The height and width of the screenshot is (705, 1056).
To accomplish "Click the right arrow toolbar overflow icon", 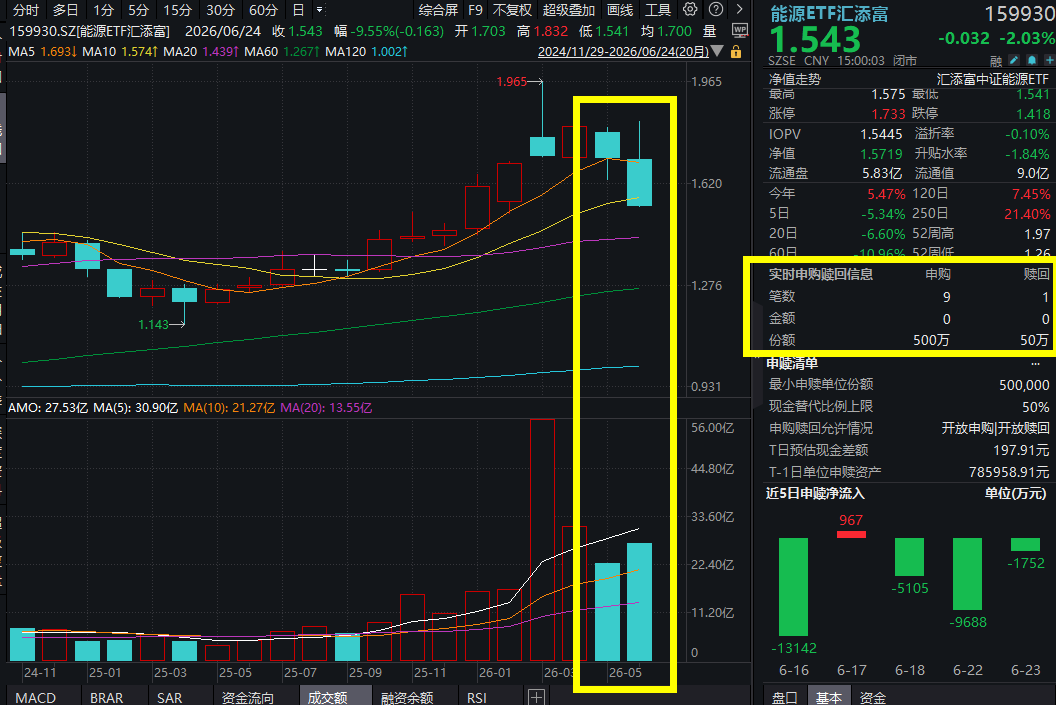I will click(x=739, y=9).
